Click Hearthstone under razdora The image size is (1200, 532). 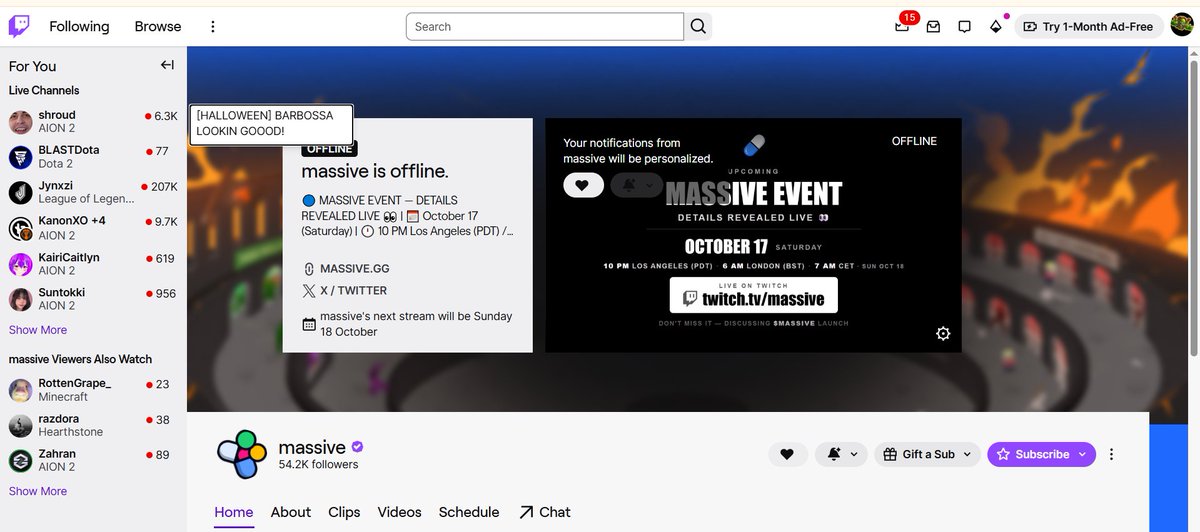pos(70,433)
